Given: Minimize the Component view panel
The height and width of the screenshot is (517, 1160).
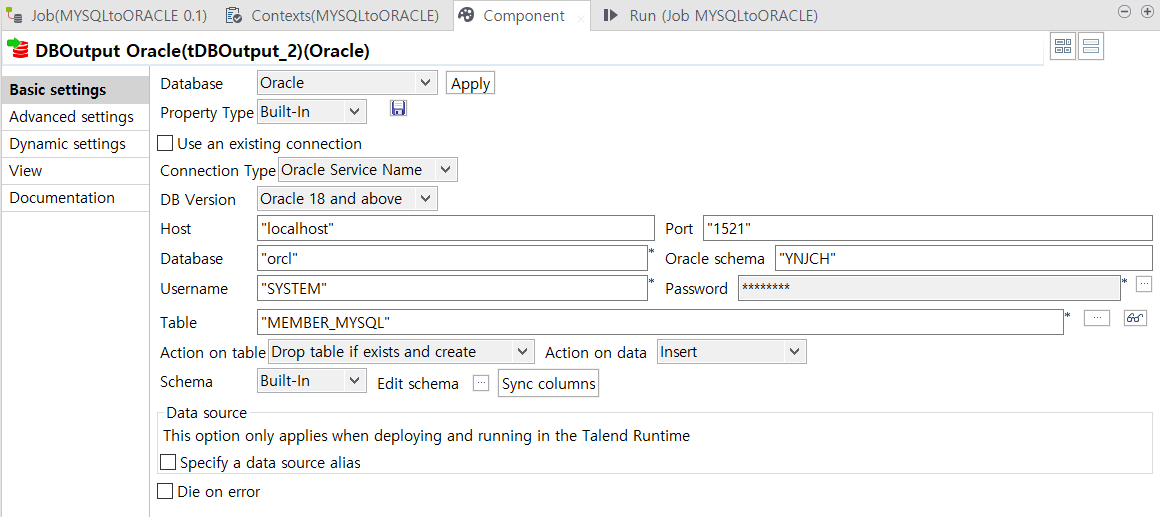Looking at the screenshot, I should point(1124,12).
